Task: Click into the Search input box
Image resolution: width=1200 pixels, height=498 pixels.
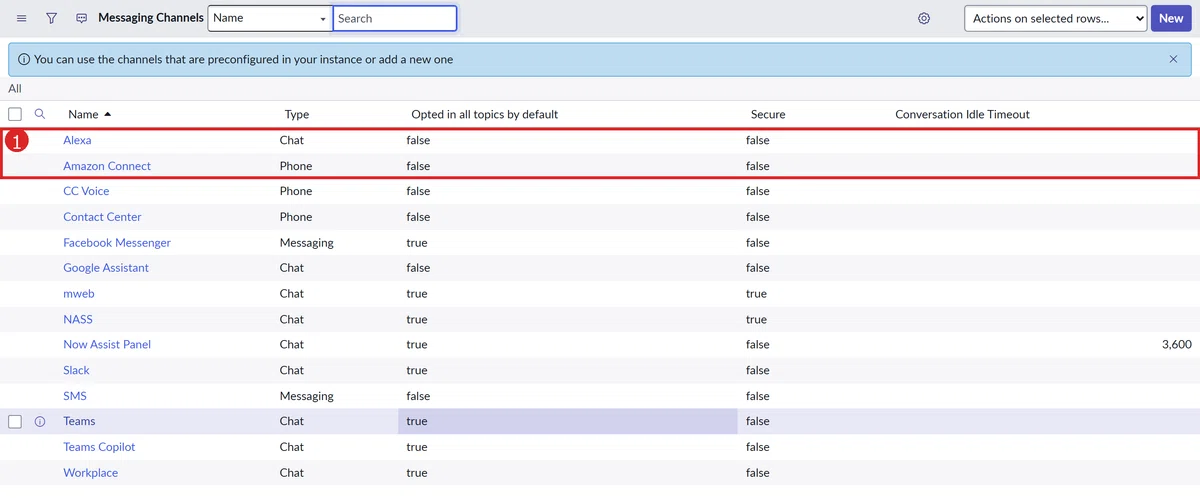Action: 395,18
